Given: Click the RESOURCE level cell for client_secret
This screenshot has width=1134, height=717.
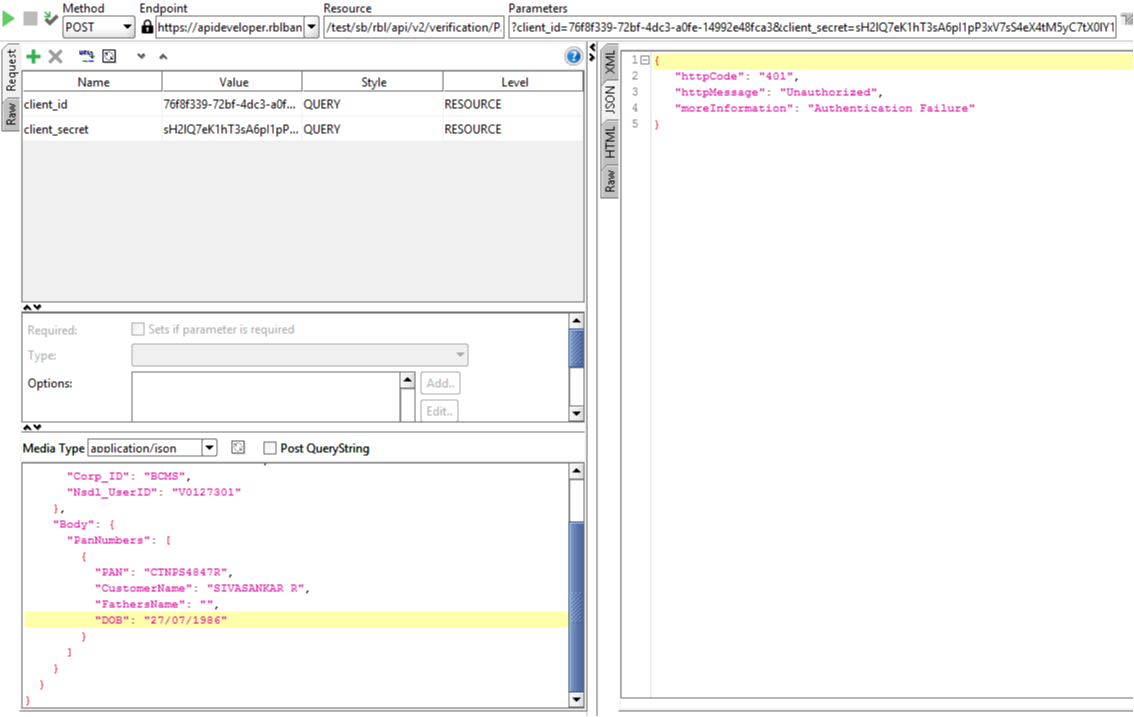Looking at the screenshot, I should [513, 129].
